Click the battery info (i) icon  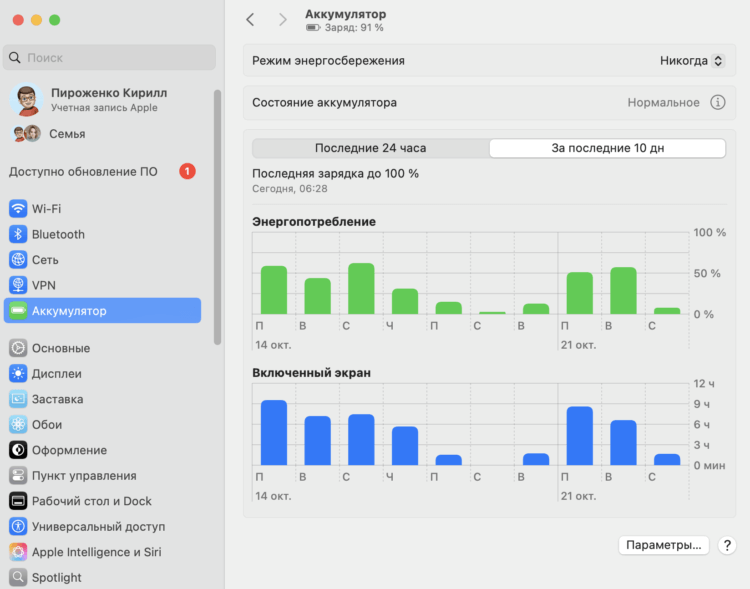tap(717, 102)
